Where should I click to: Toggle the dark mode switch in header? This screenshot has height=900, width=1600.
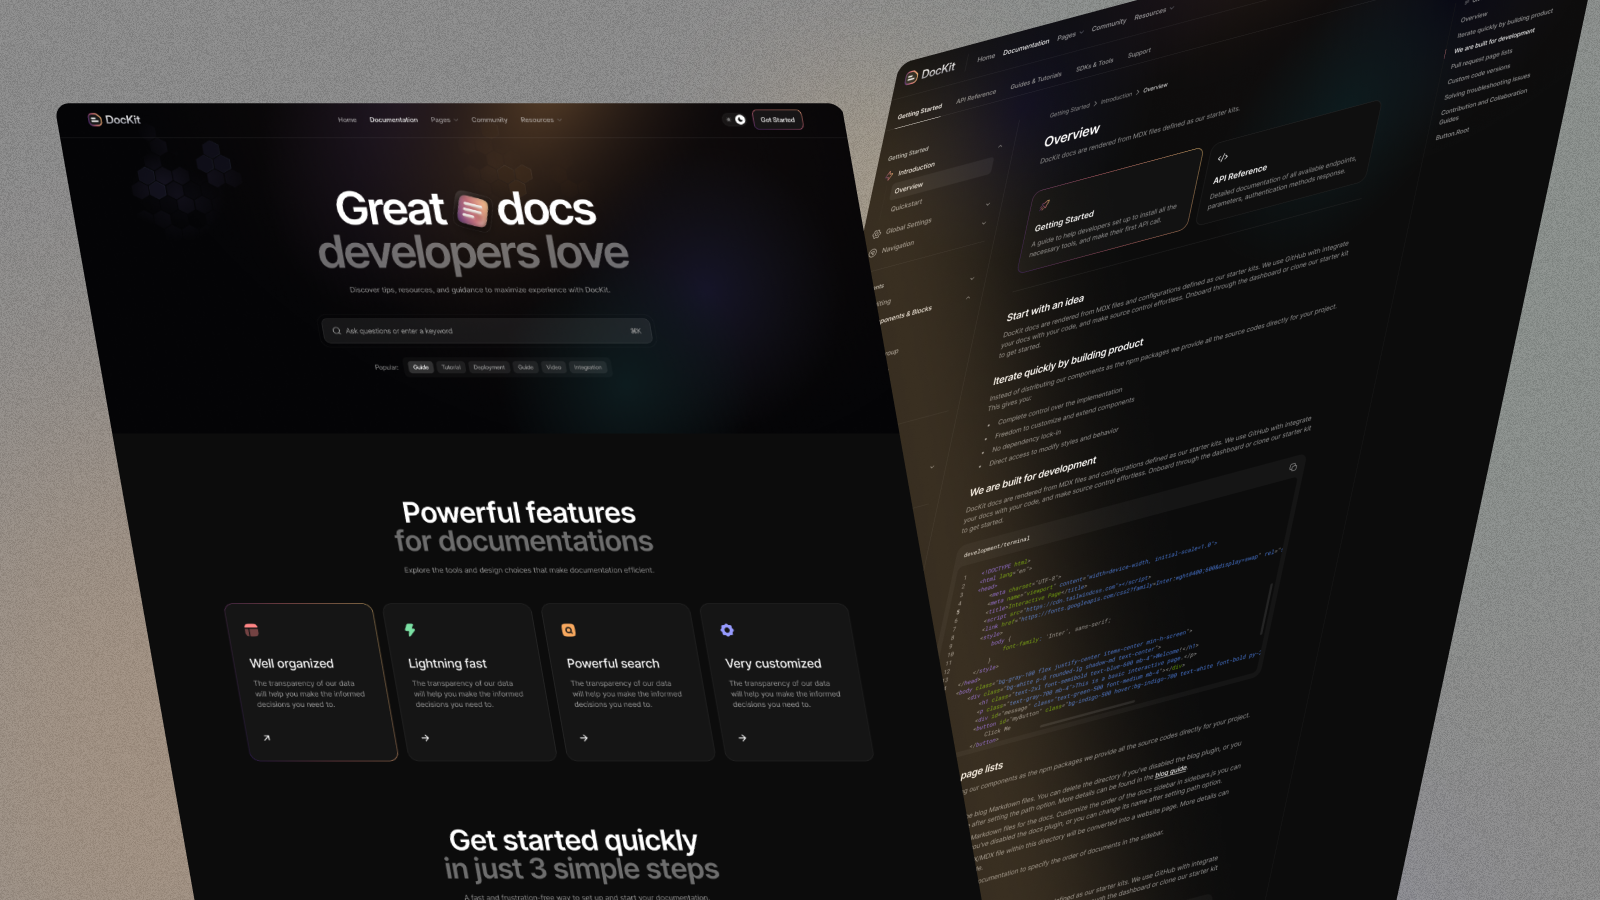coord(736,120)
